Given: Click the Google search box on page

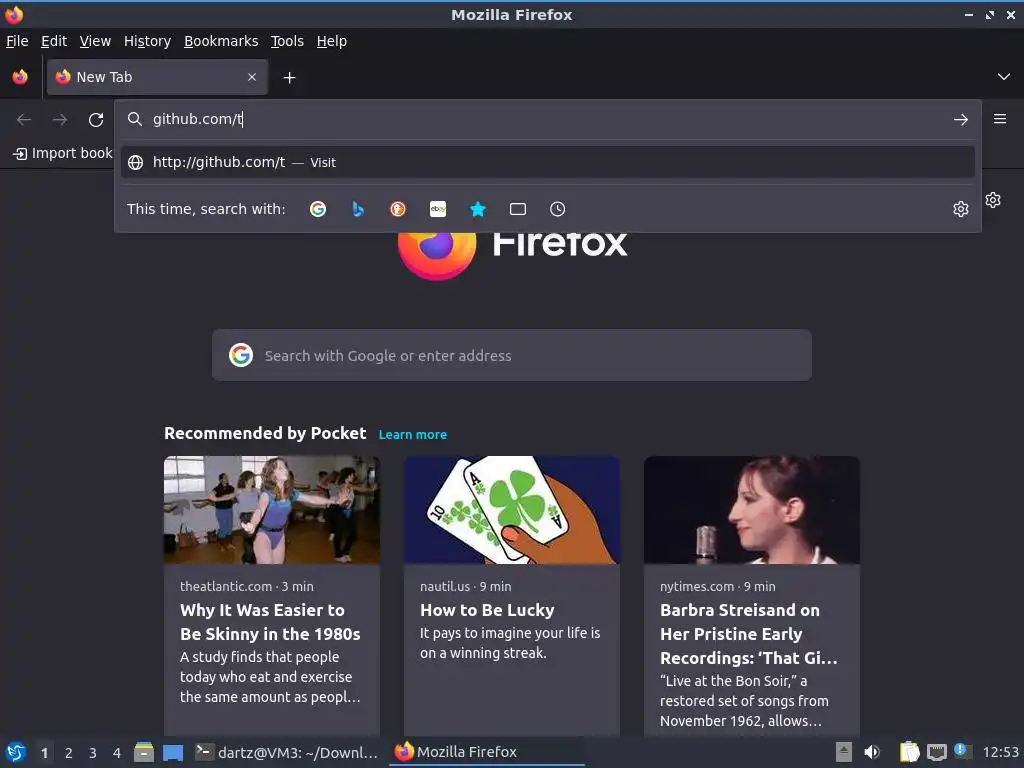Looking at the screenshot, I should tap(512, 355).
